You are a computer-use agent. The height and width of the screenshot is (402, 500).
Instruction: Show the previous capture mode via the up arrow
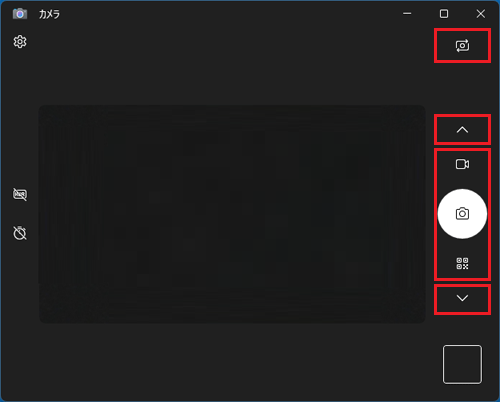click(462, 130)
